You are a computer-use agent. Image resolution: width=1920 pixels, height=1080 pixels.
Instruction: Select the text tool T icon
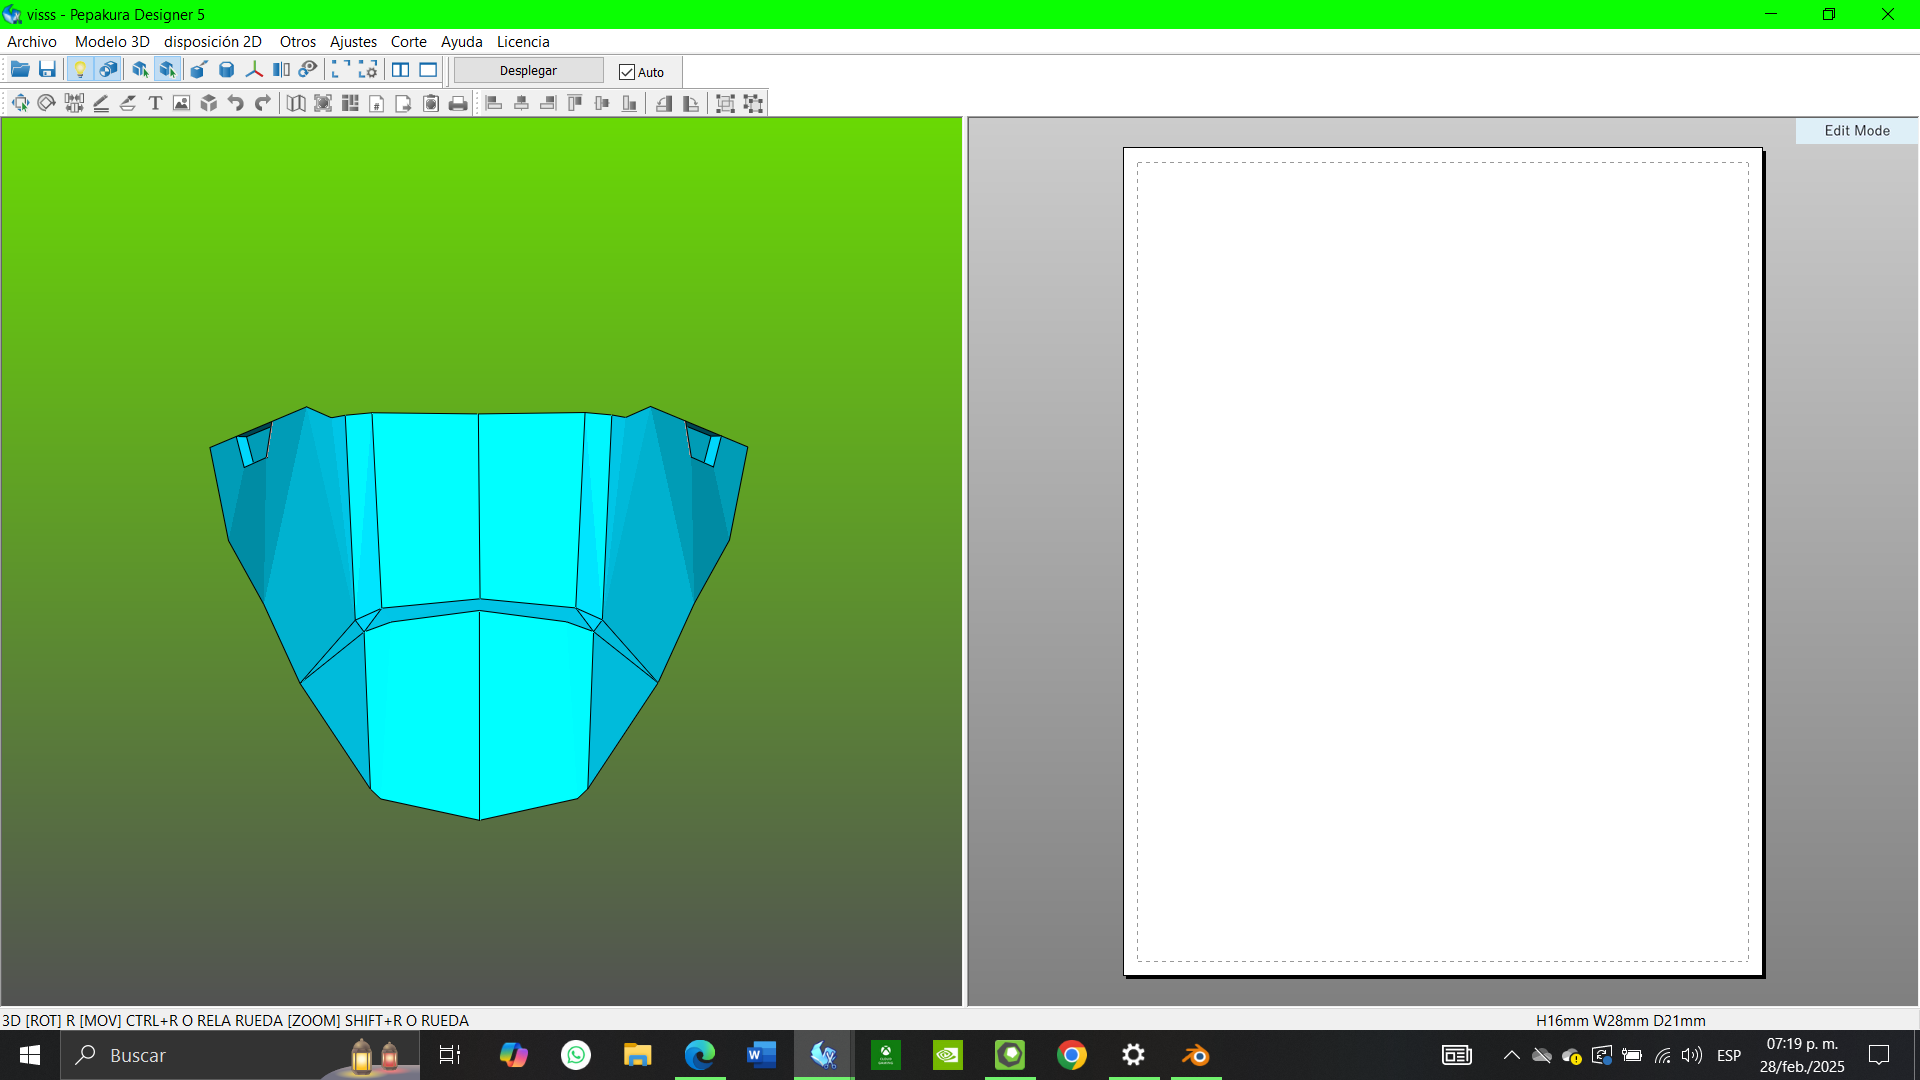click(155, 103)
